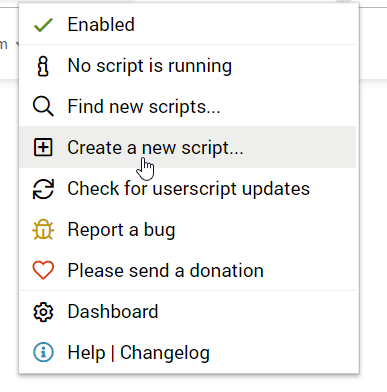Choose 'Create a new script...' label
Image resolution: width=387 pixels, height=392 pixels.
pyautogui.click(x=155, y=148)
